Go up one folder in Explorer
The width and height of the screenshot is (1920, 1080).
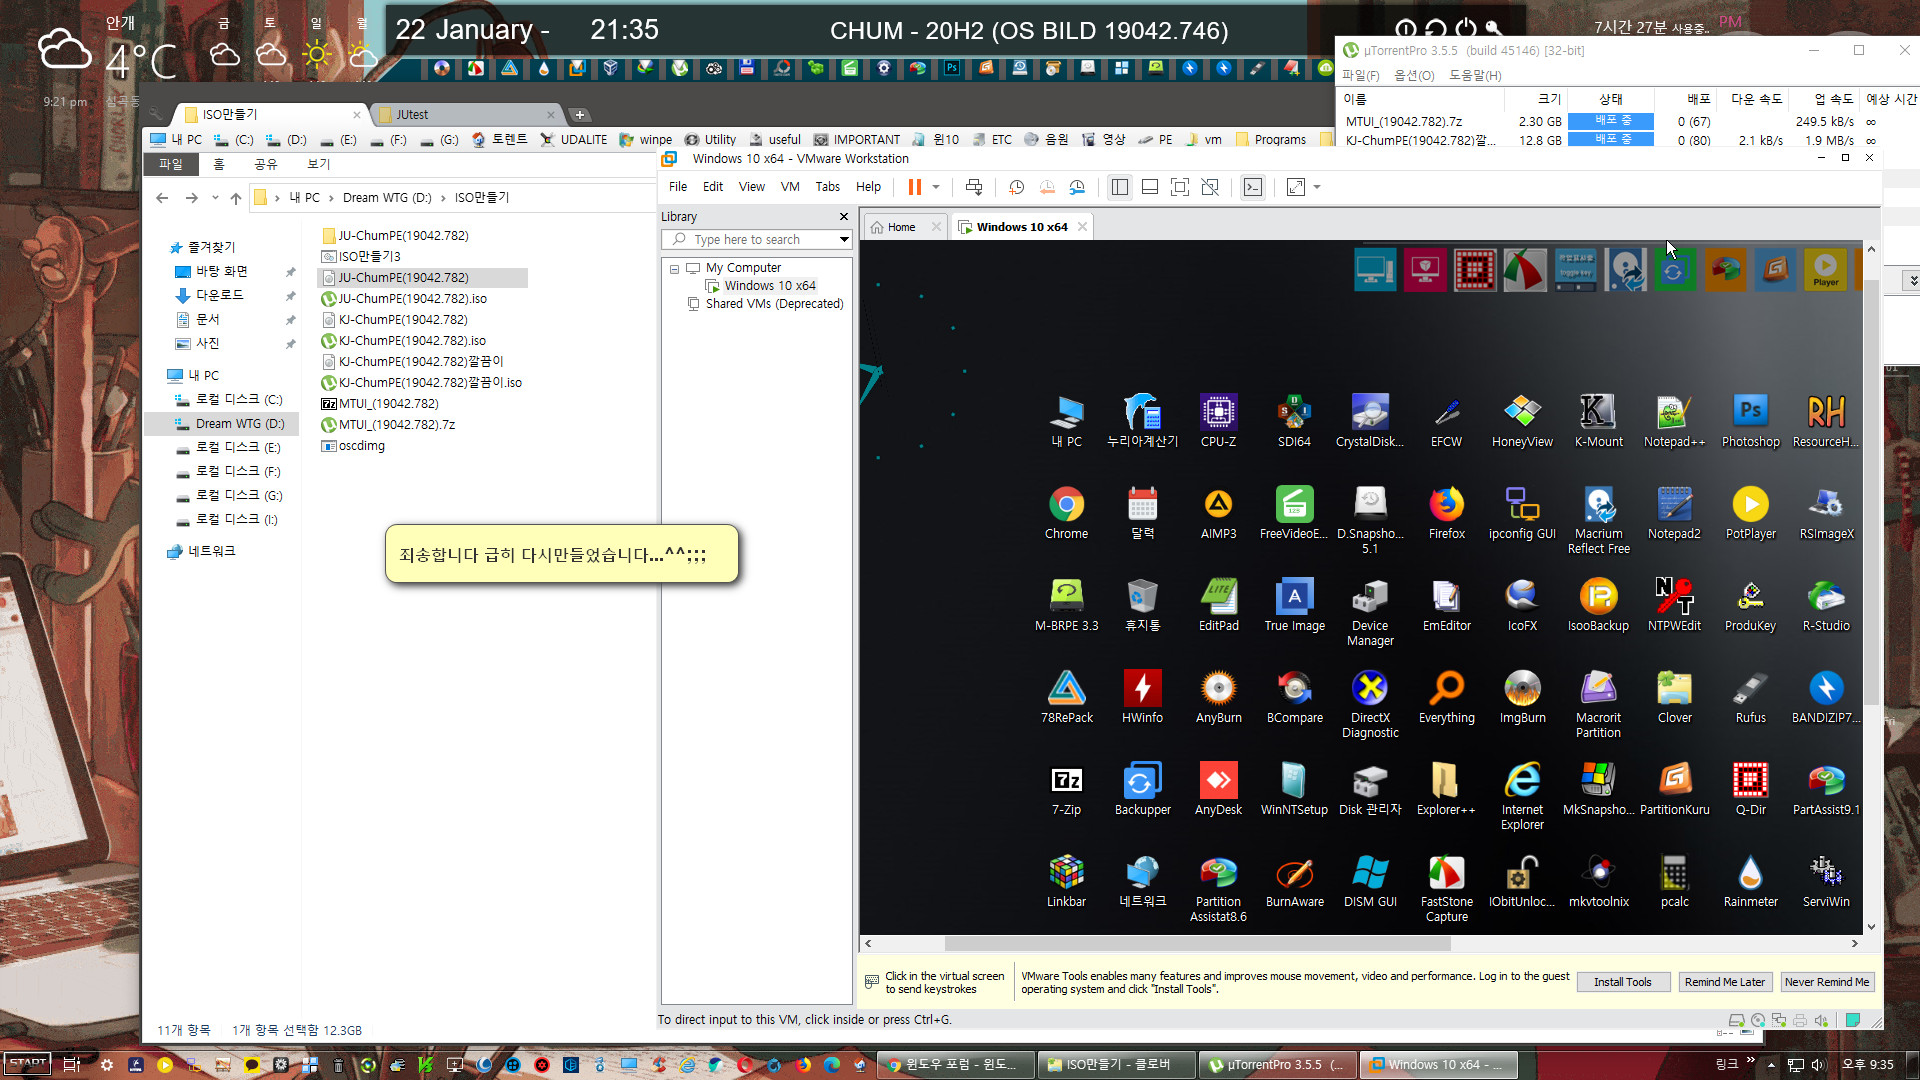click(236, 198)
